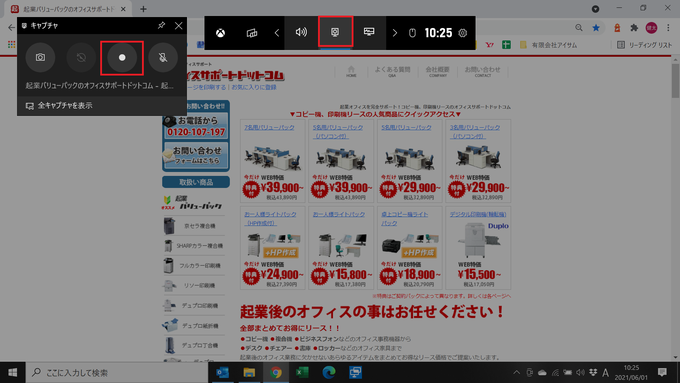
Task: Open デュプロ紙折機 sidebar item
Action: (193, 325)
